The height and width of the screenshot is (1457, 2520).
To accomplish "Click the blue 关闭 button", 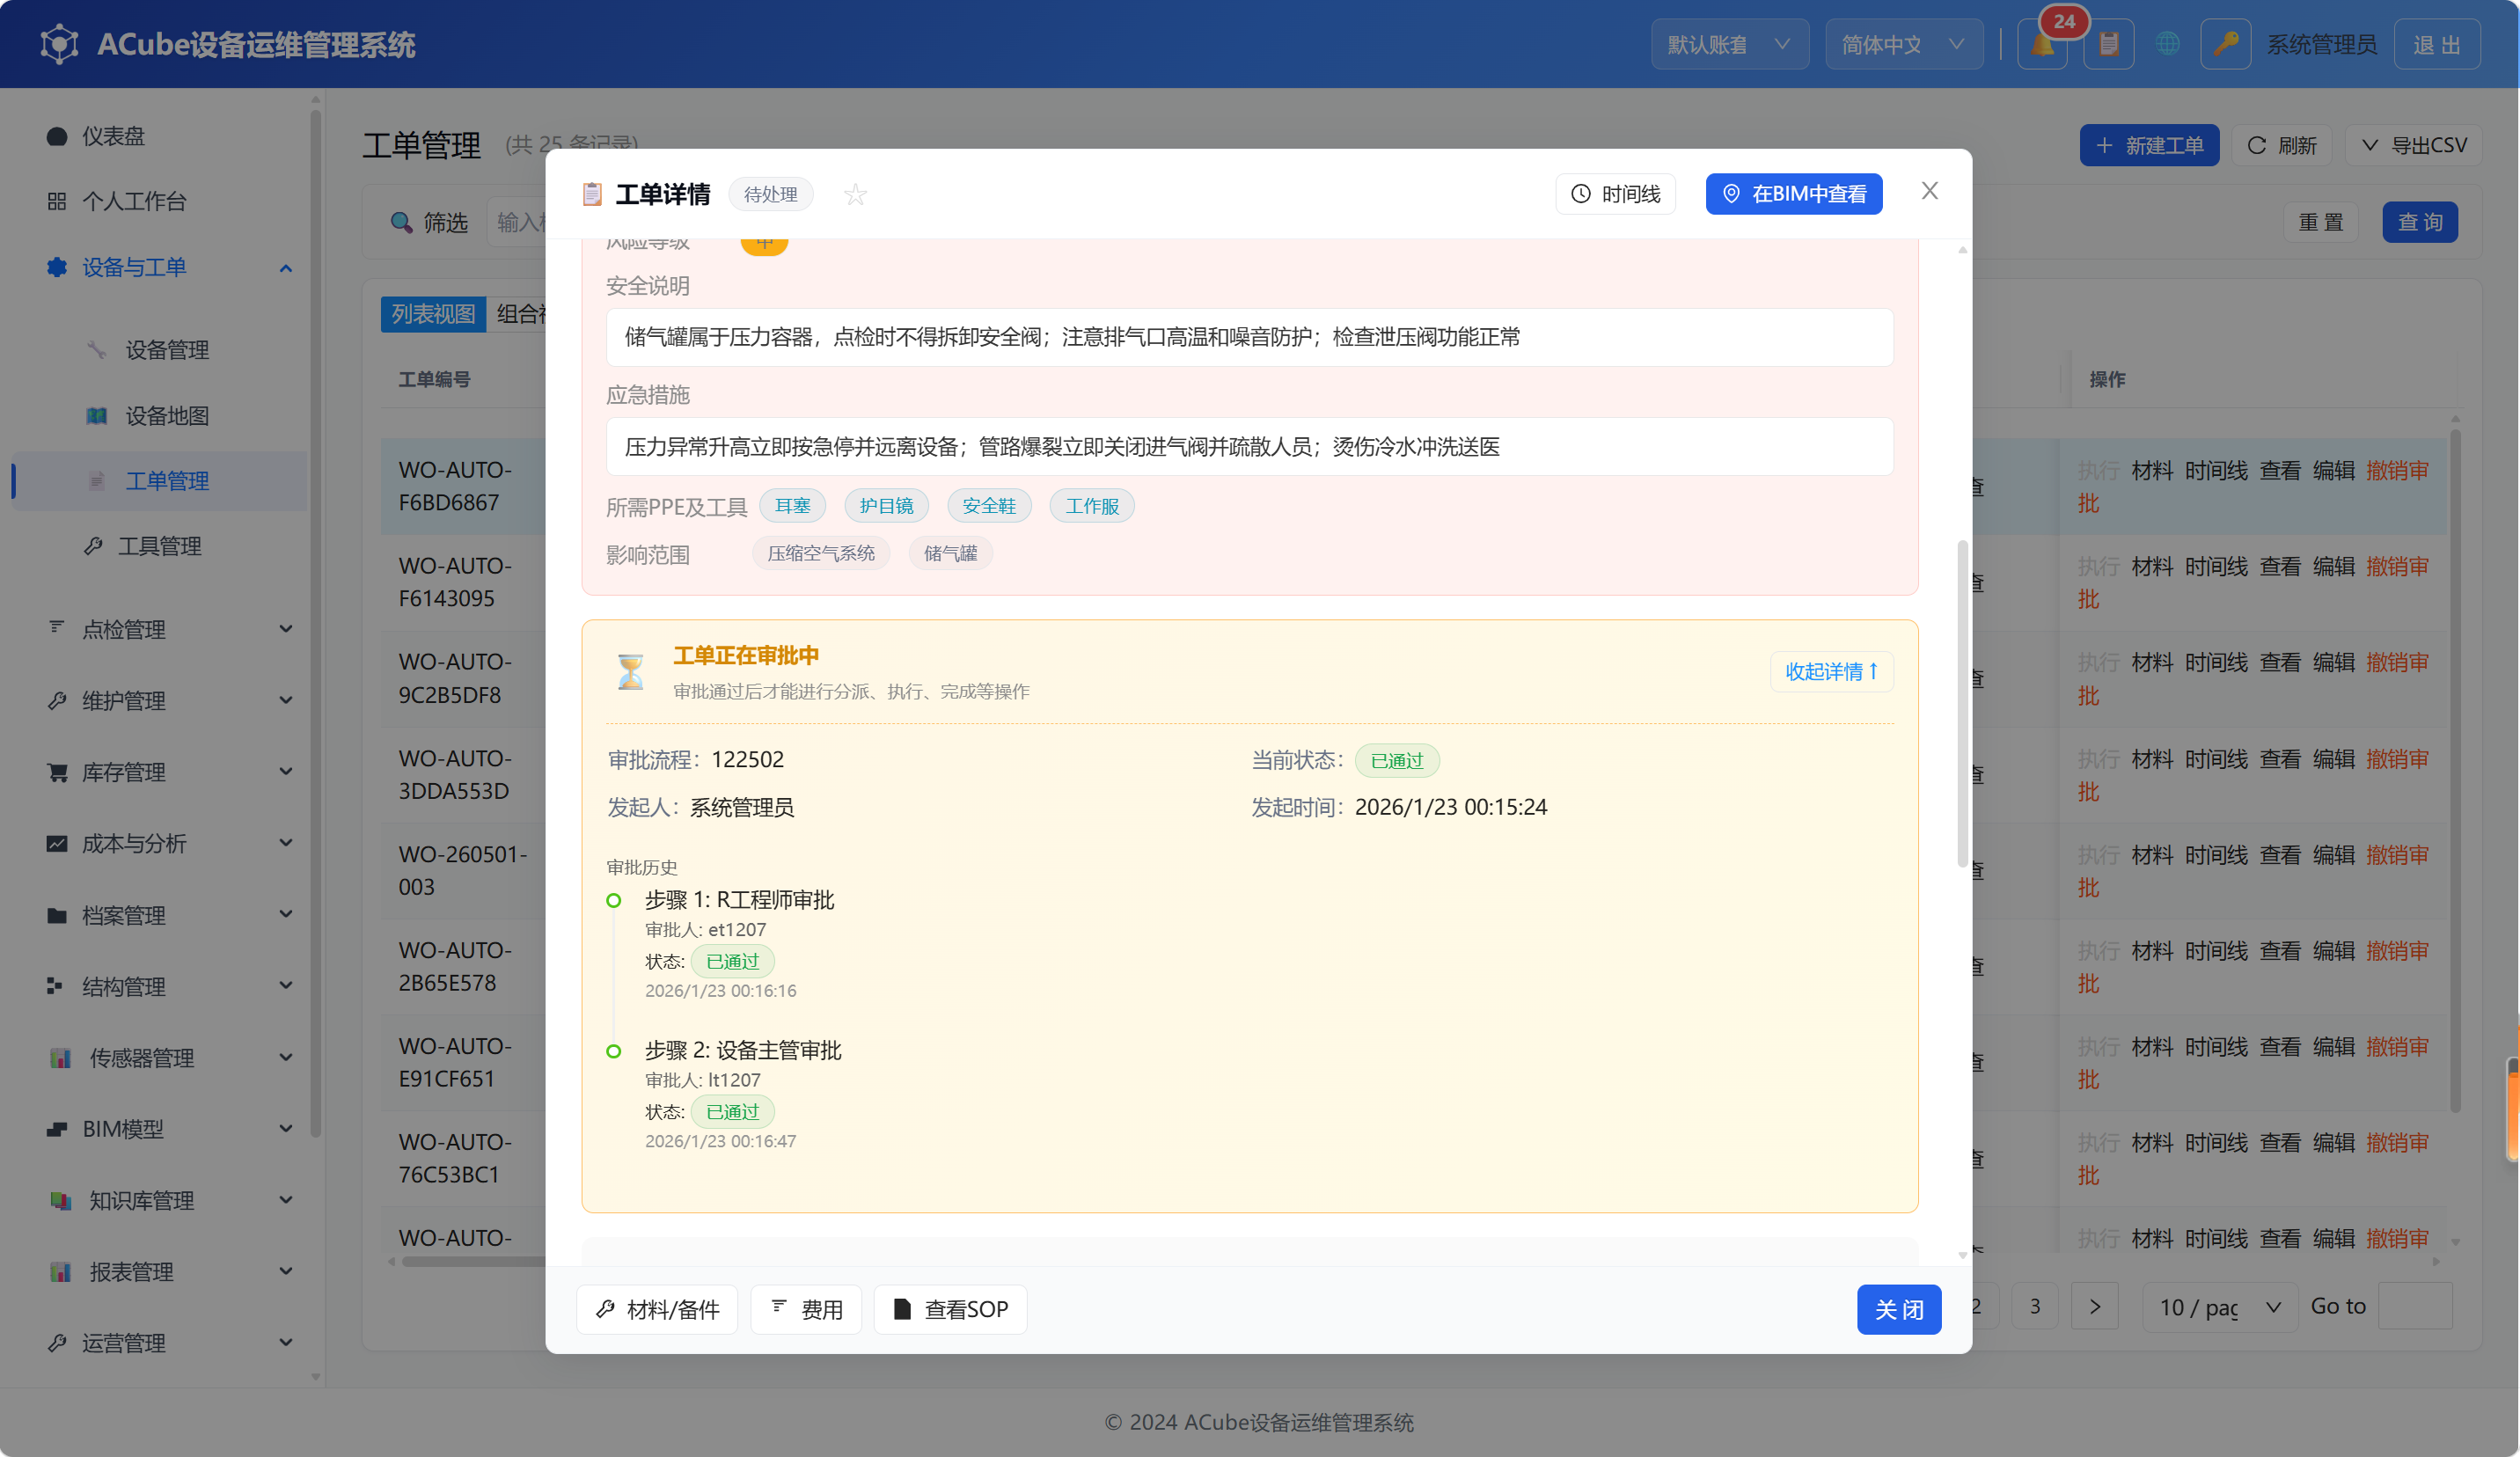I will [x=1898, y=1309].
